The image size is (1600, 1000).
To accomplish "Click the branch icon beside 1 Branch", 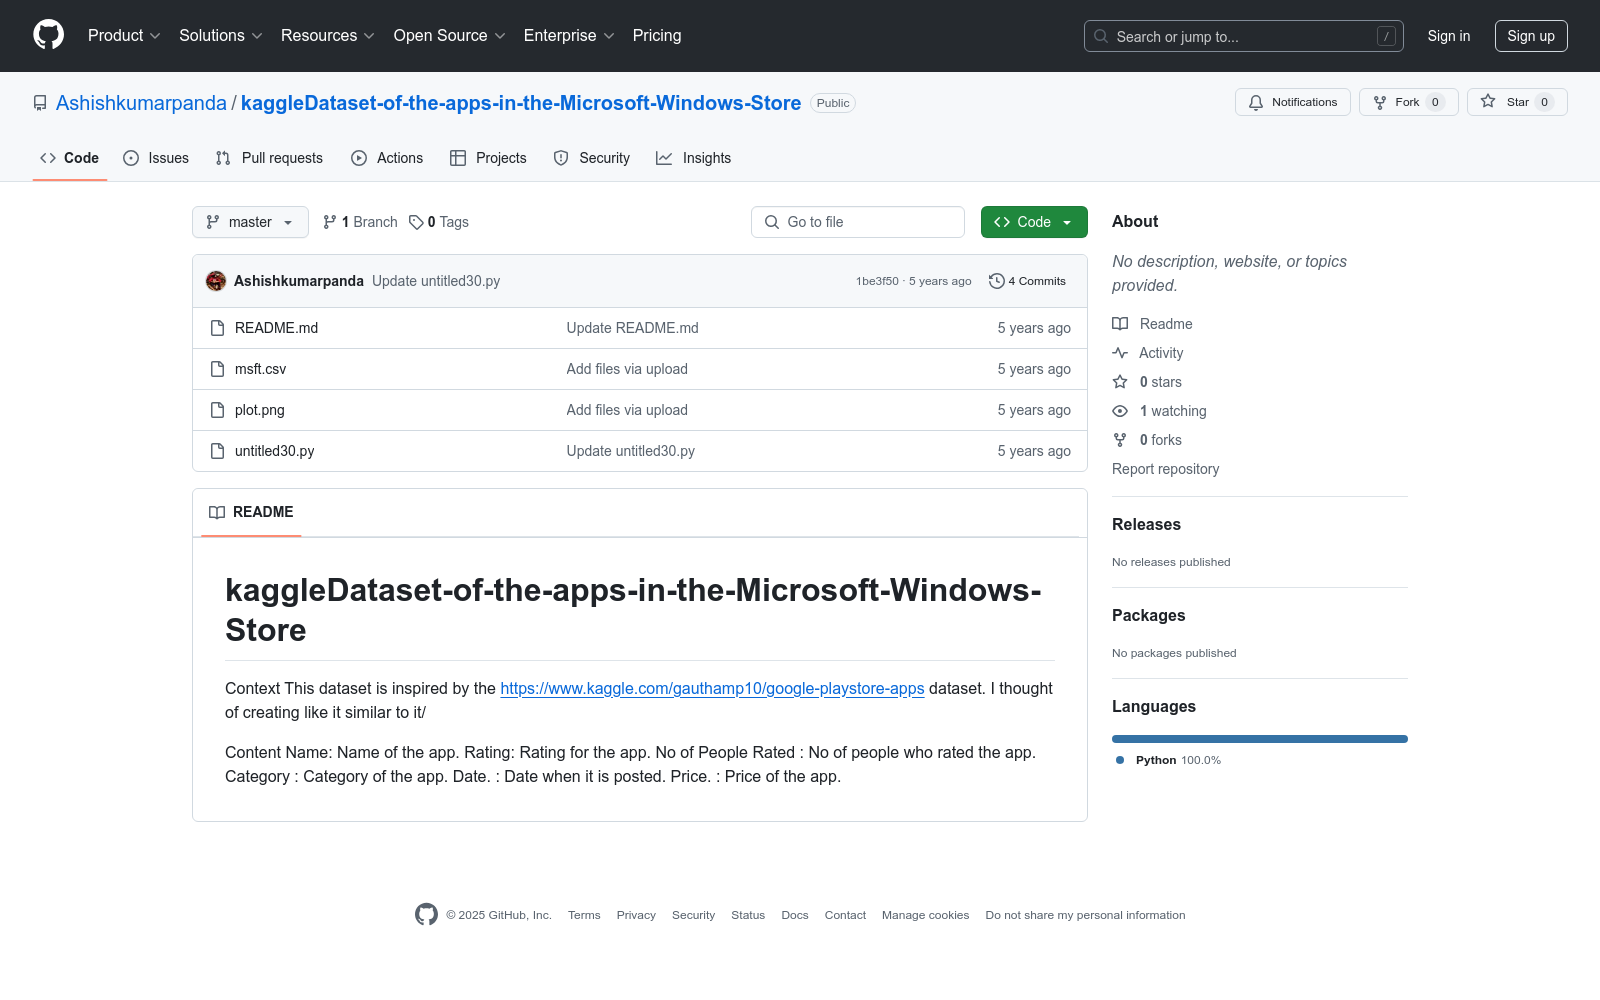I will [330, 222].
